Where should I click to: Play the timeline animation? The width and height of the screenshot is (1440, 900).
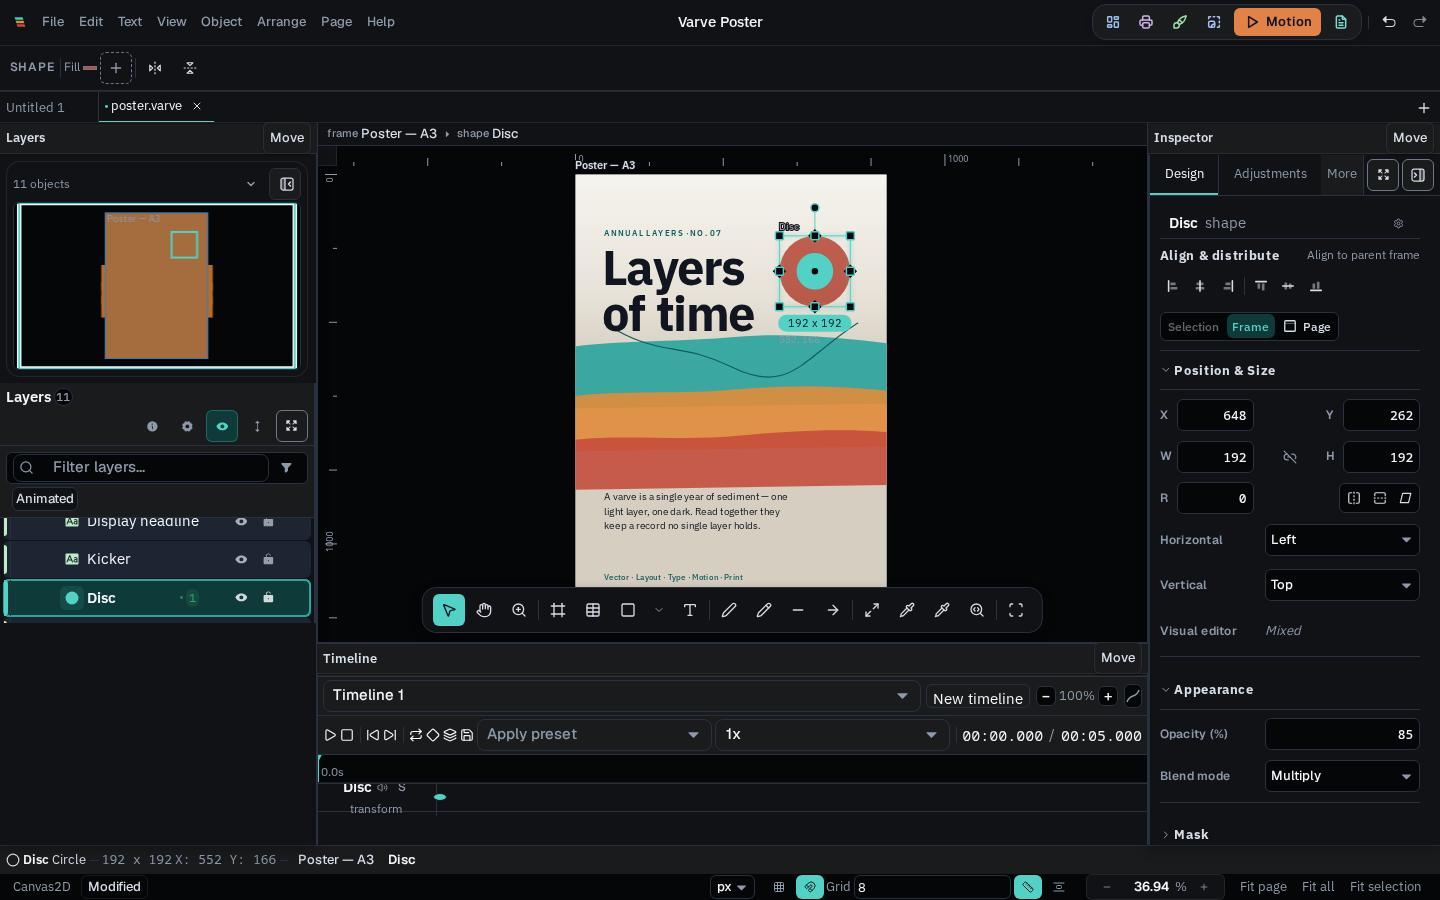pyautogui.click(x=330, y=735)
